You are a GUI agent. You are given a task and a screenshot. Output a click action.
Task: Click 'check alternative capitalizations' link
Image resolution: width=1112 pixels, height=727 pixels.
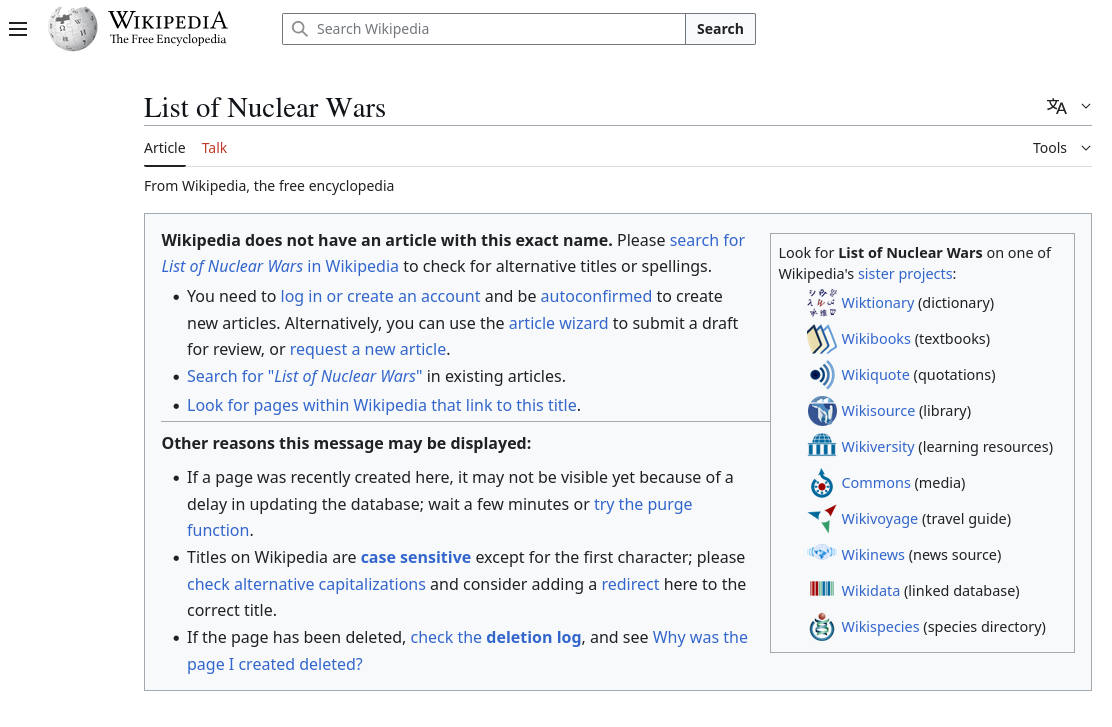tap(306, 584)
